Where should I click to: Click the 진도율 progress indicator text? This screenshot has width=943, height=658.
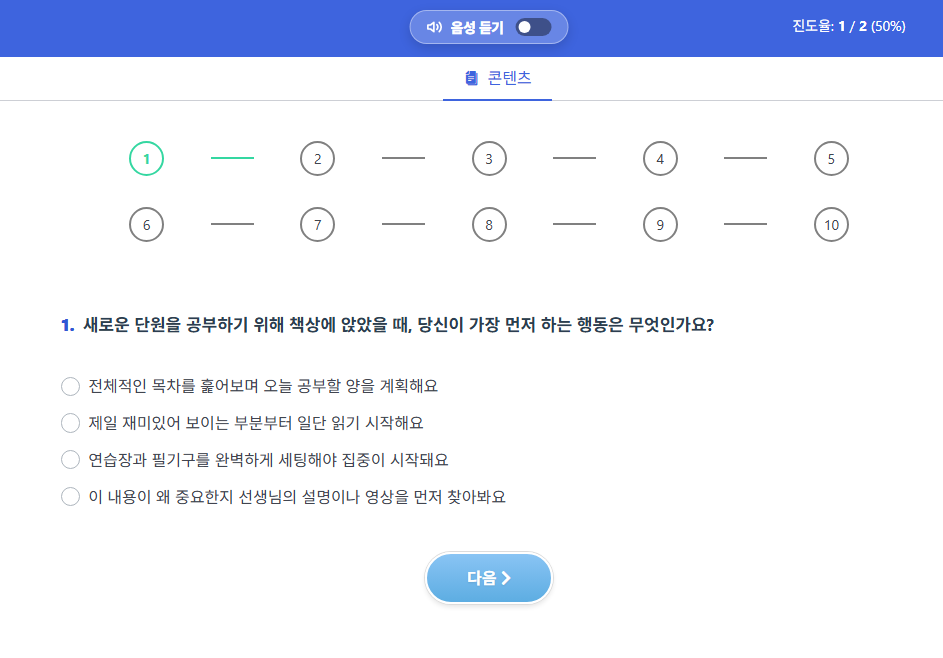click(x=849, y=26)
